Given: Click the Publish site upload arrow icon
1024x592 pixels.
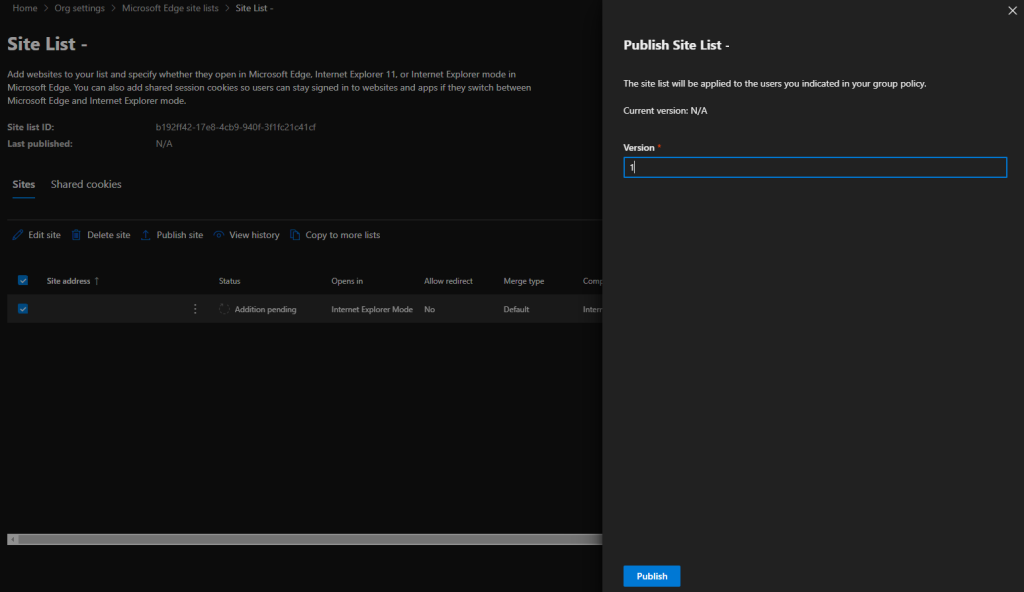Looking at the screenshot, I should click(146, 235).
